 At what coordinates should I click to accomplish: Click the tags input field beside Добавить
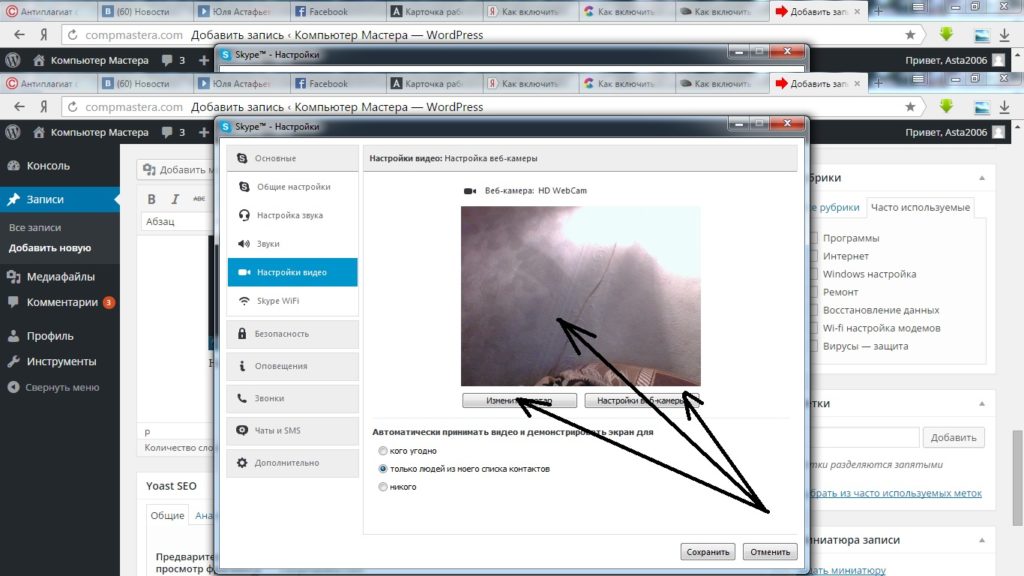(863, 438)
